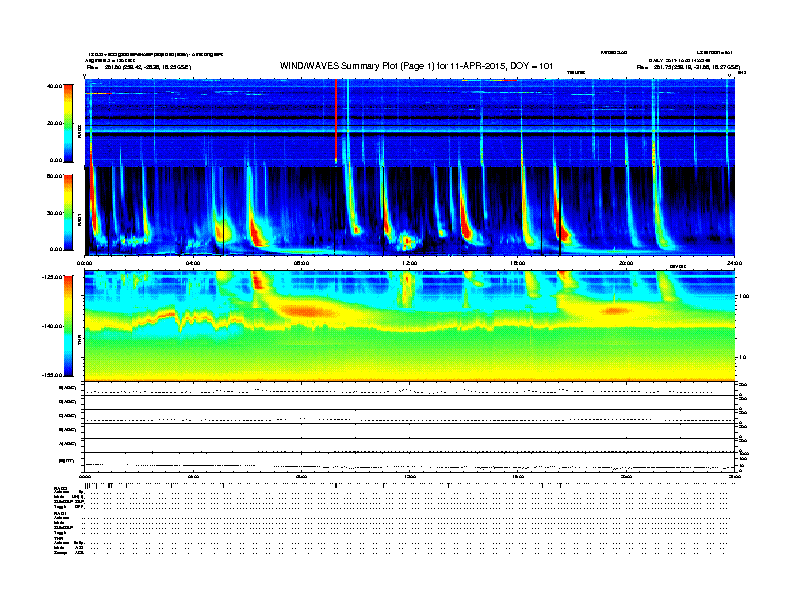Click '04:00' on the lower line-plot time axis
This screenshot has width=792, height=612.
point(193,476)
